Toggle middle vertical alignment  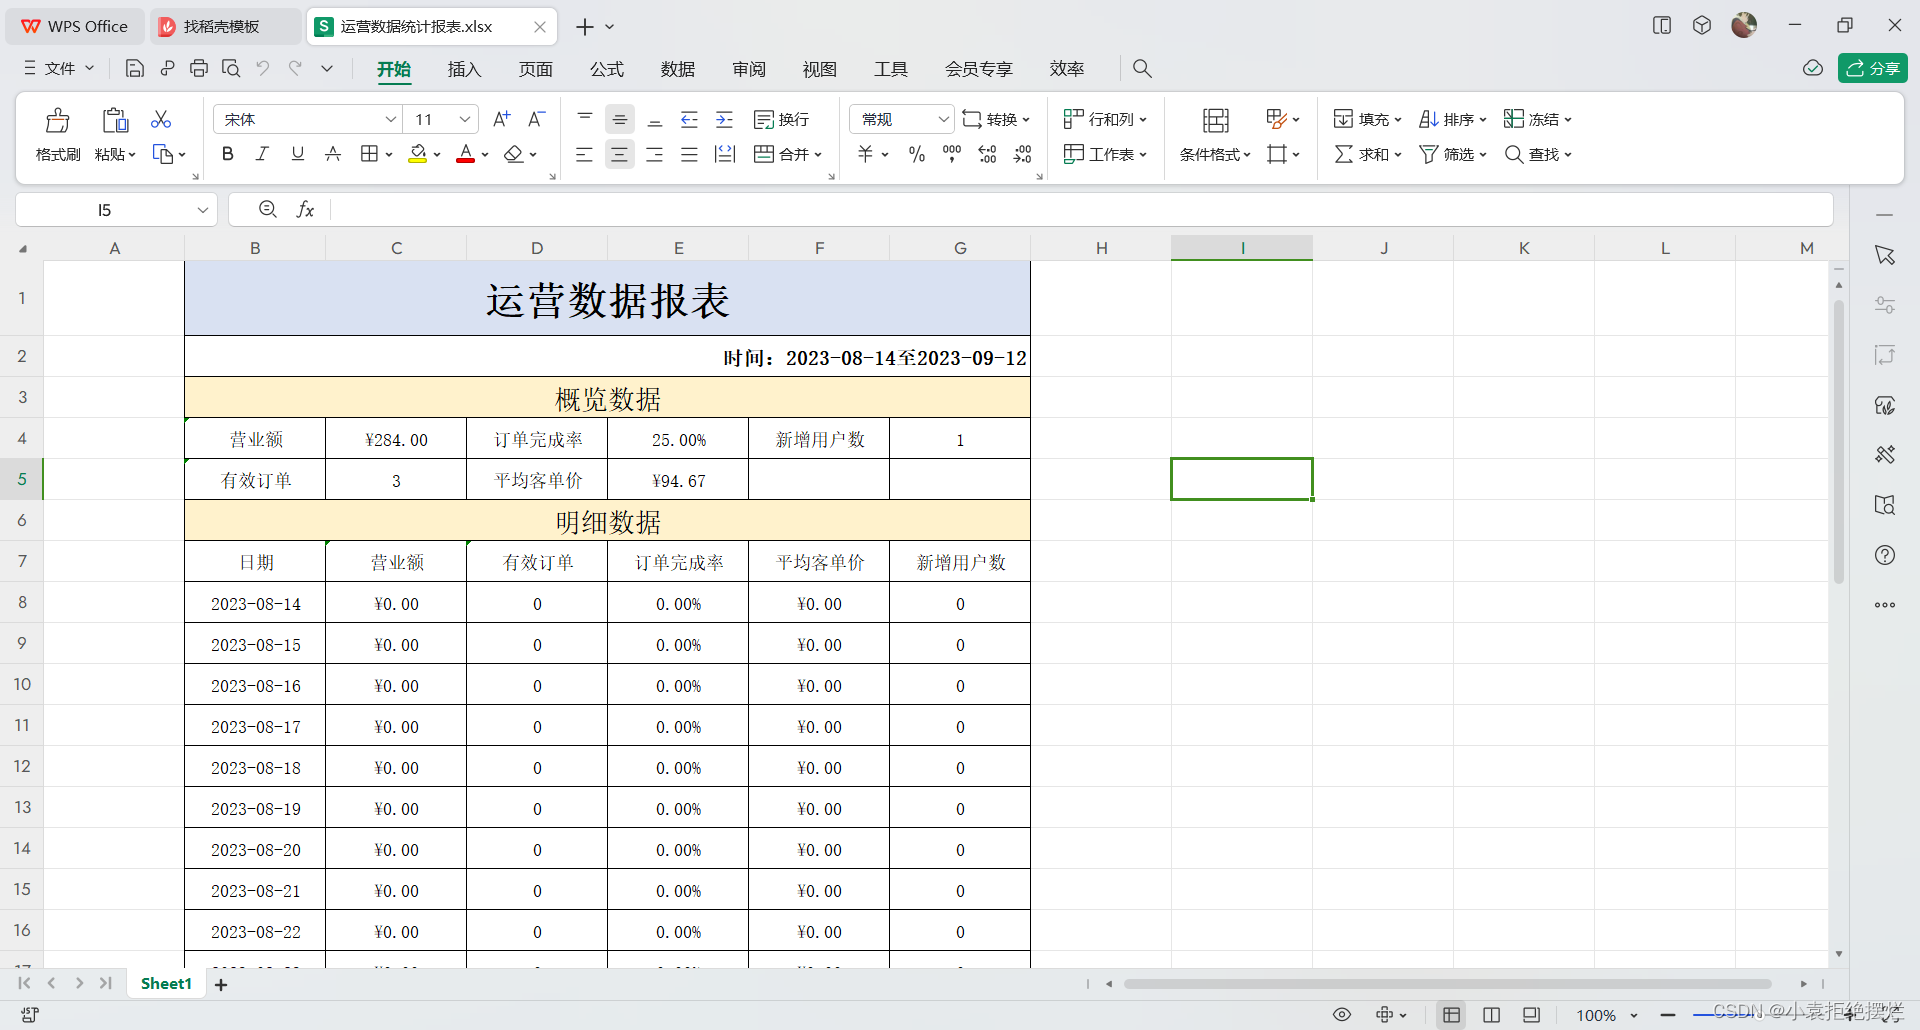[620, 119]
